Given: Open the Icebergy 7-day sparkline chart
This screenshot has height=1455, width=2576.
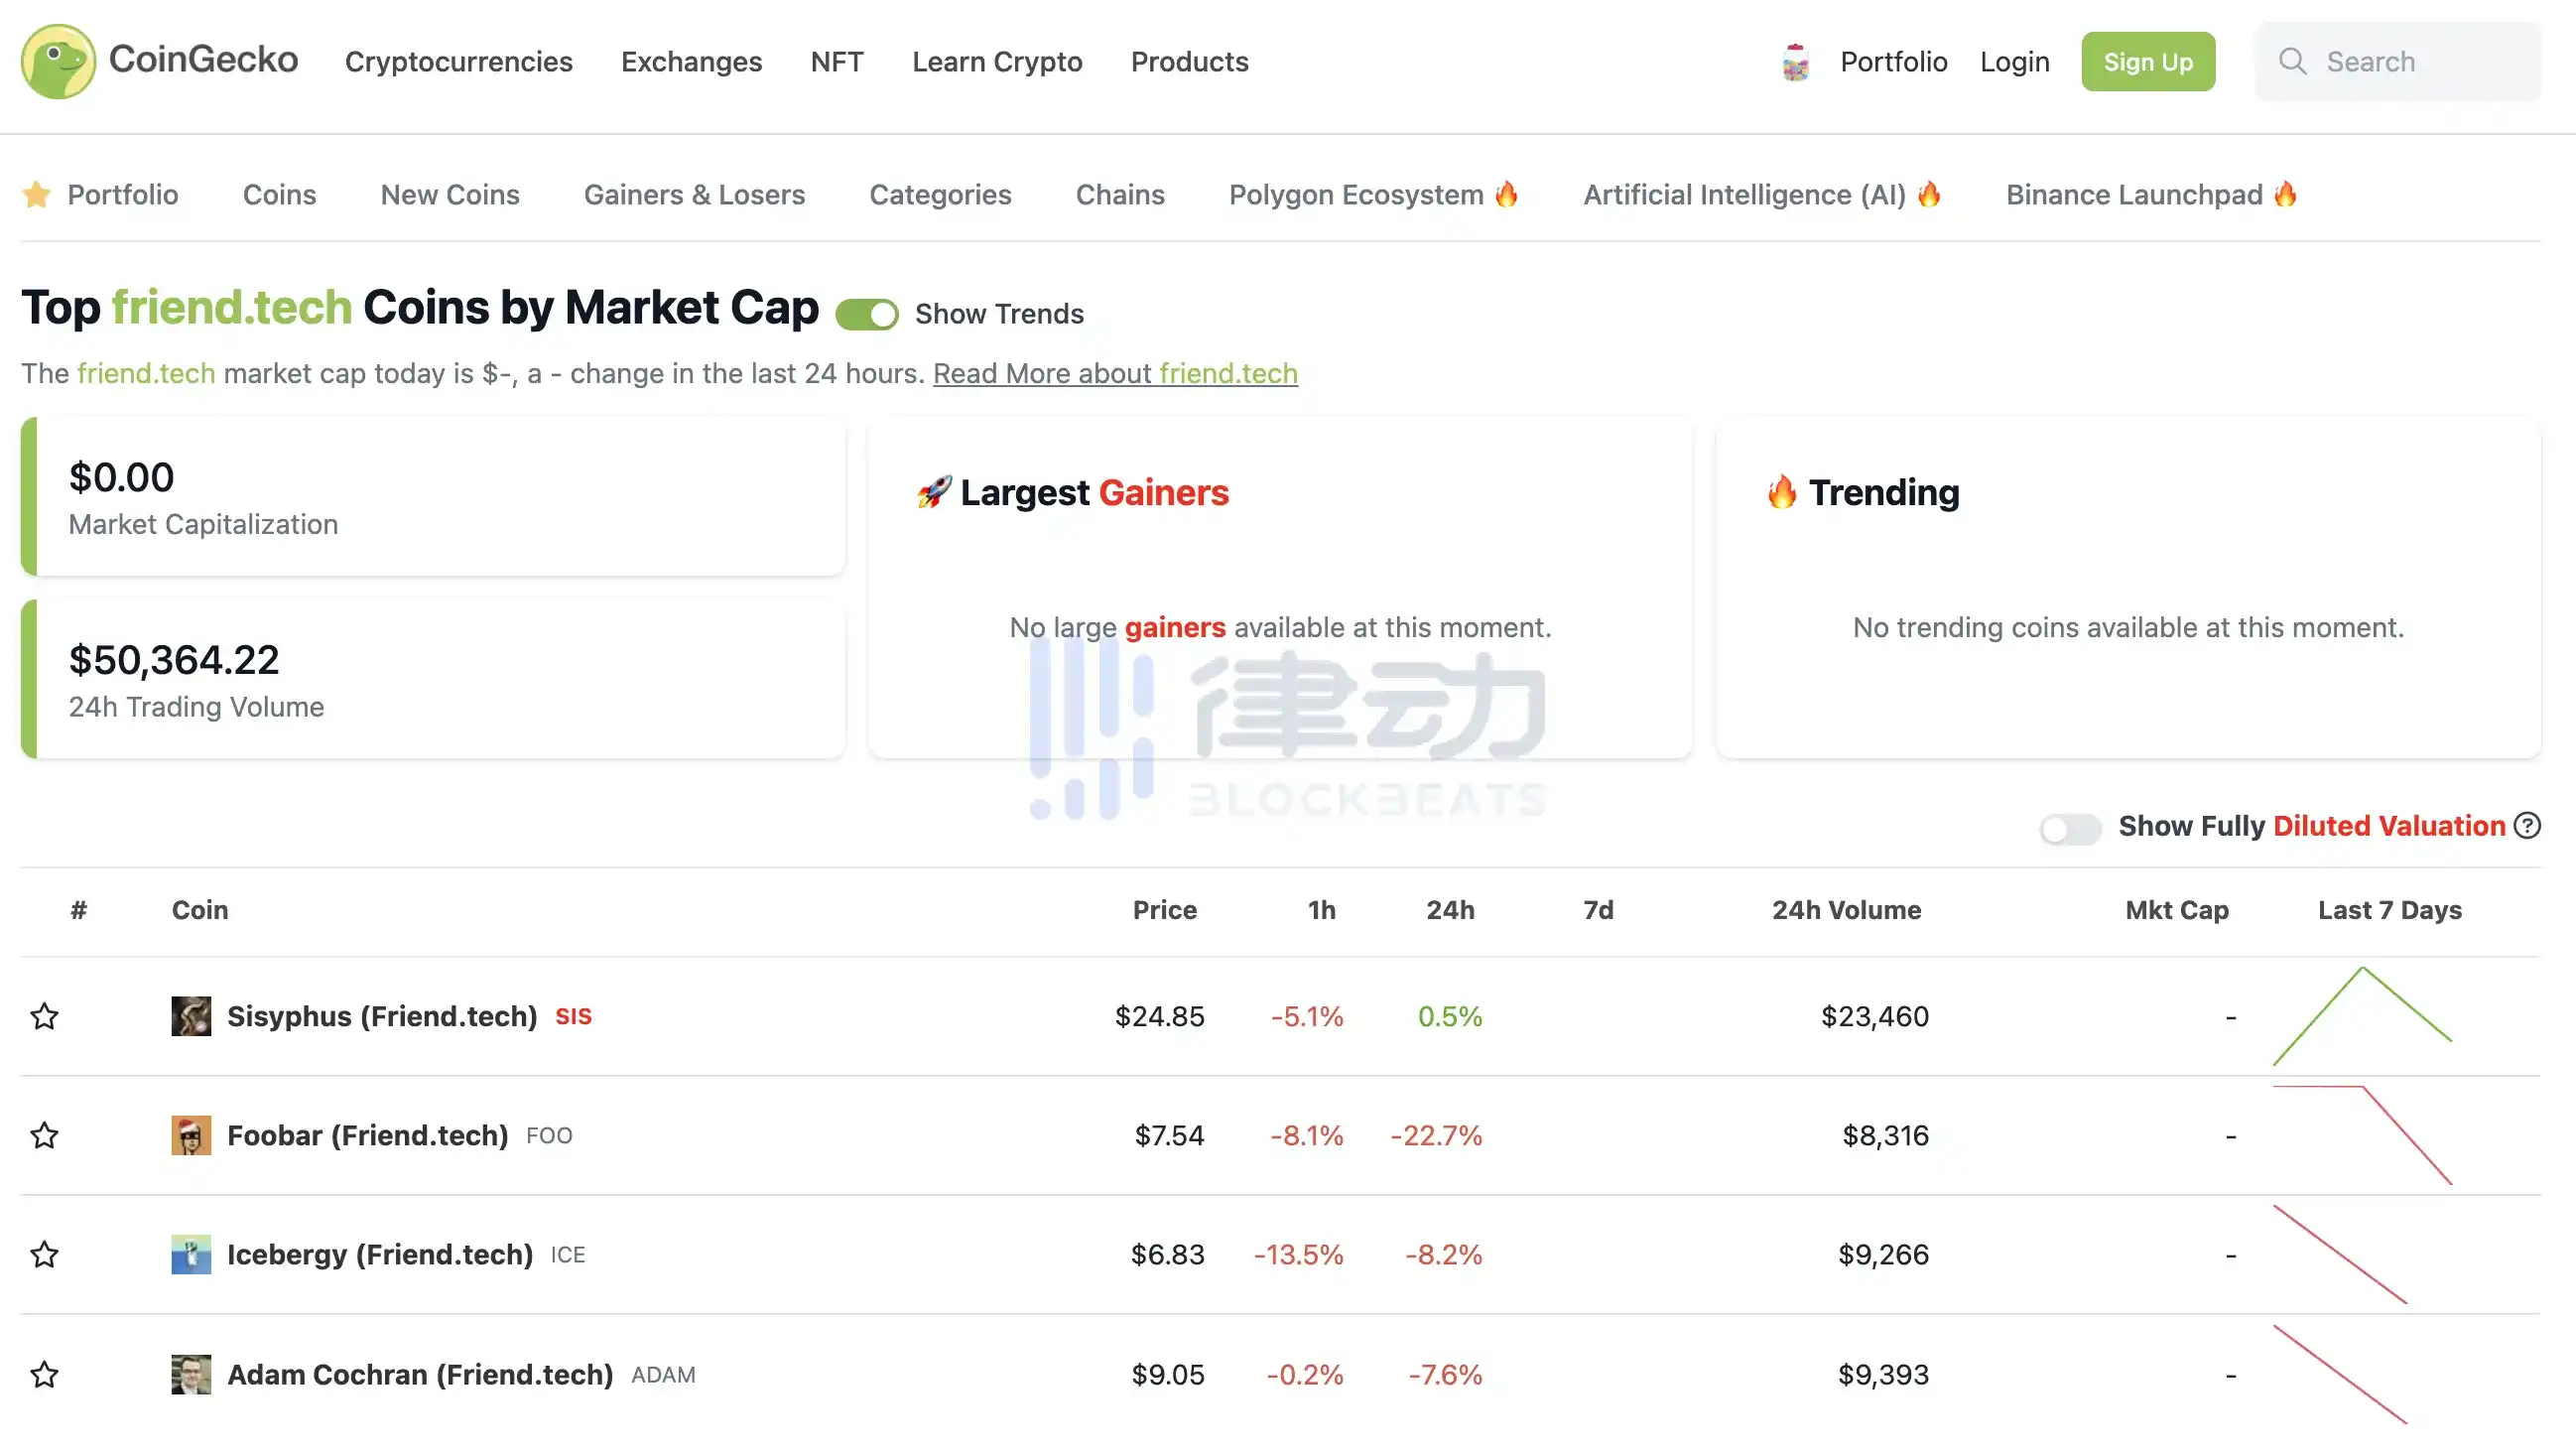Looking at the screenshot, I should [x=2340, y=1254].
